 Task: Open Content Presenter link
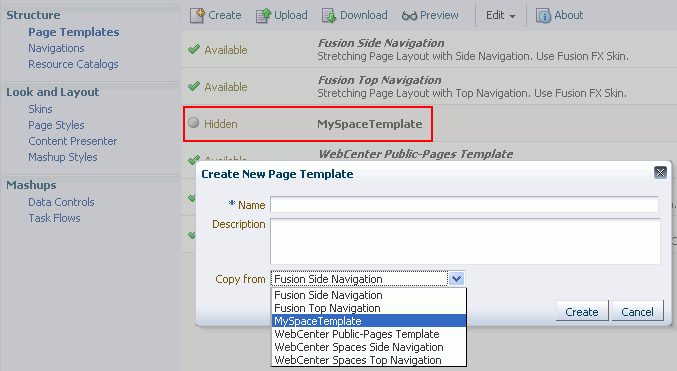click(73, 141)
